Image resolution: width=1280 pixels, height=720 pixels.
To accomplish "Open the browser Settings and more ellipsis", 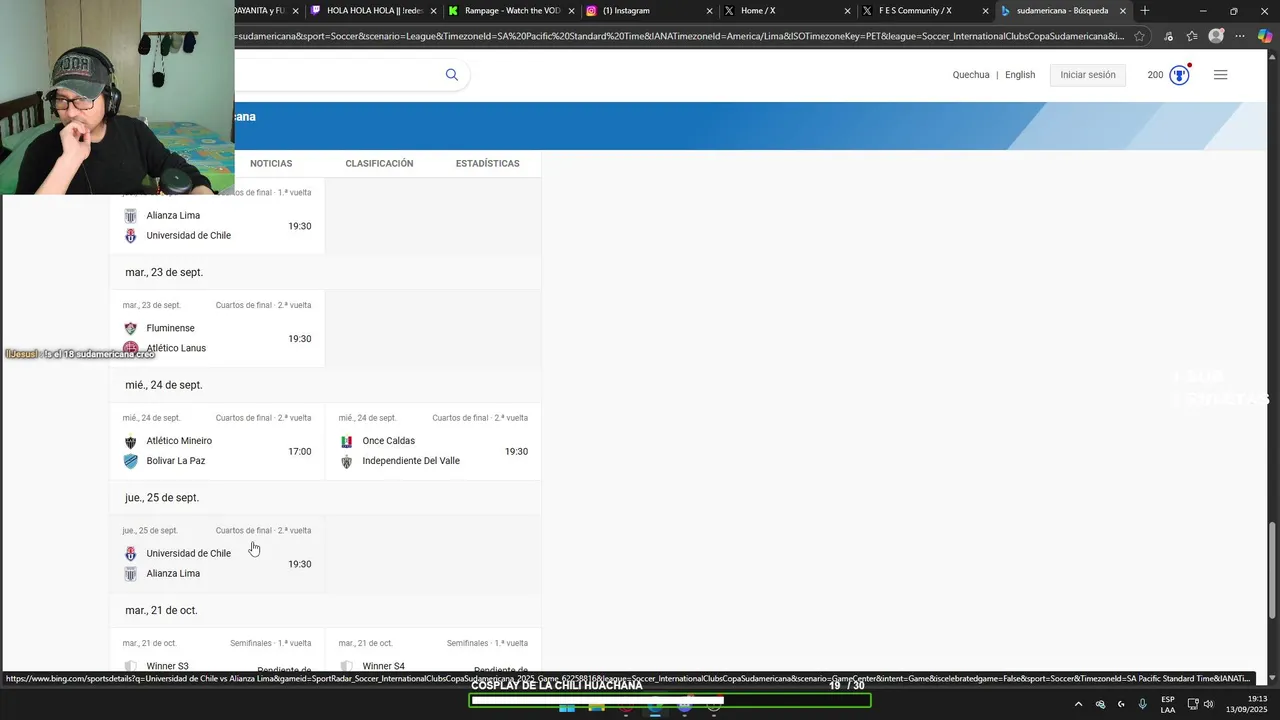I will coord(1240,36).
